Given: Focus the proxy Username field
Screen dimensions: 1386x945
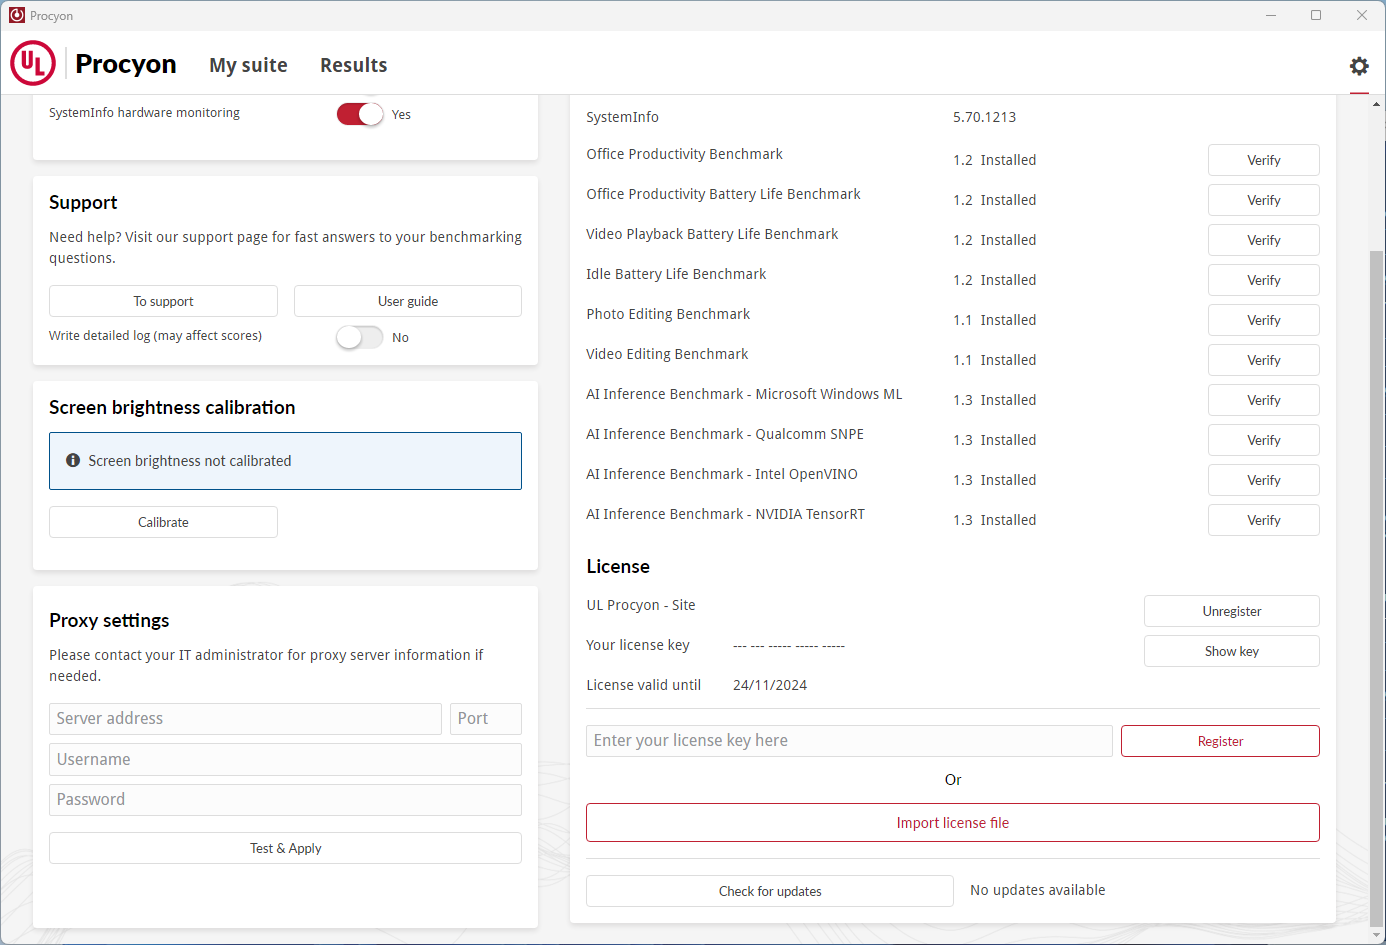Looking at the screenshot, I should [285, 759].
